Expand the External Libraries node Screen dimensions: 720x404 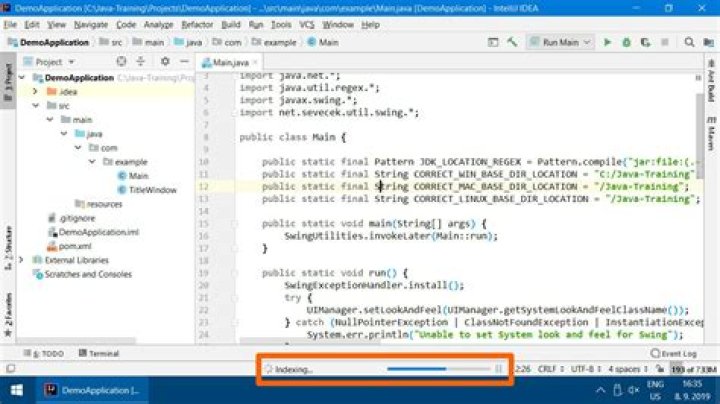tap(21, 260)
